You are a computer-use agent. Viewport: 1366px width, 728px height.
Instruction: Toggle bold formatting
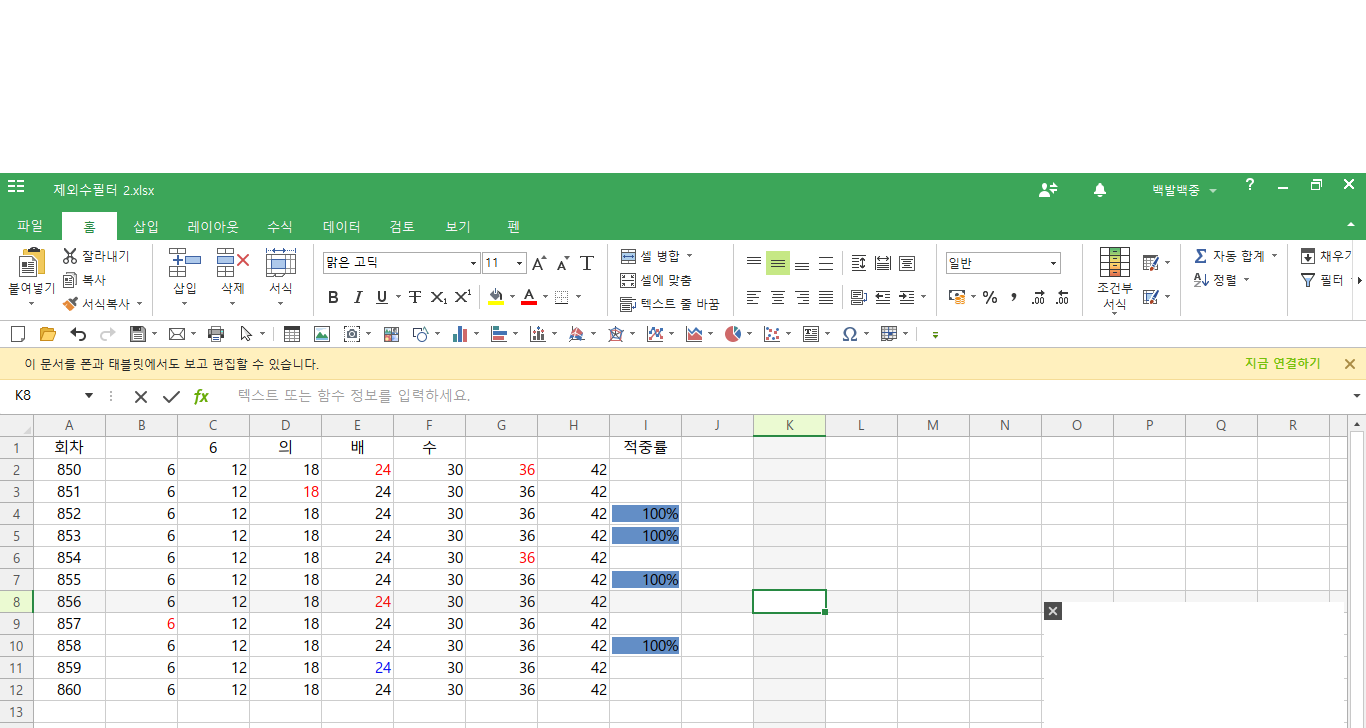click(x=333, y=297)
